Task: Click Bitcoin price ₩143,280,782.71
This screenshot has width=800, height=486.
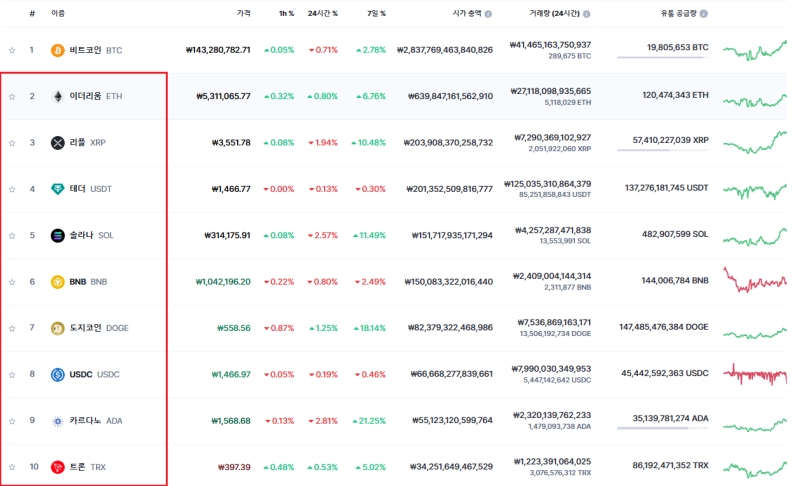Action: pos(218,50)
